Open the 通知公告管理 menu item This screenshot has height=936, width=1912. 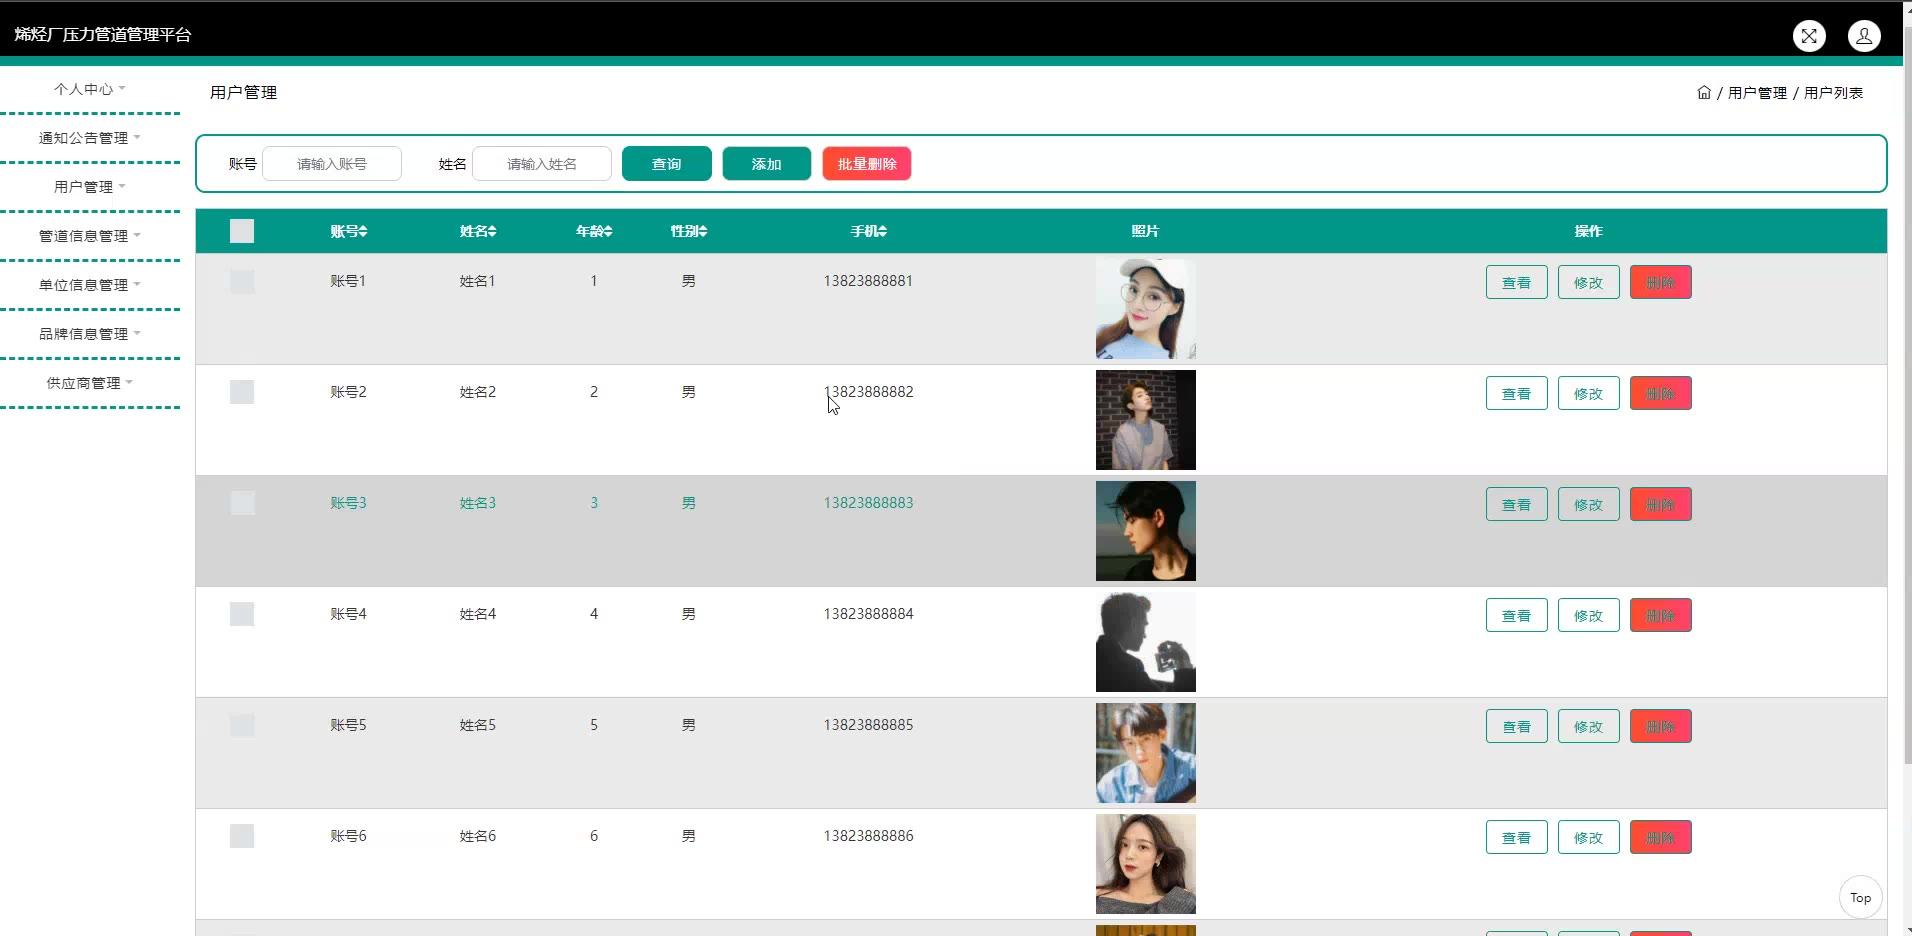coord(89,138)
